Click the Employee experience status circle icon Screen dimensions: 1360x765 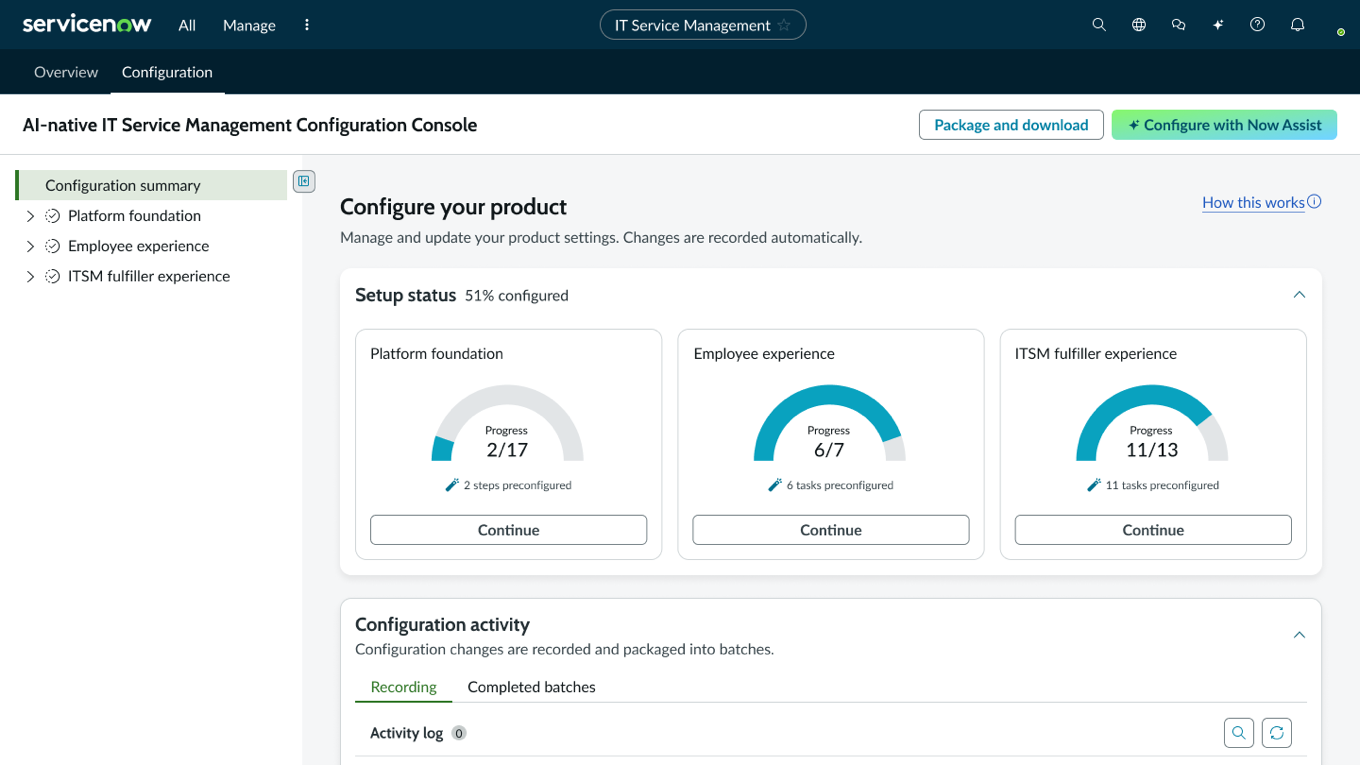click(x=53, y=246)
